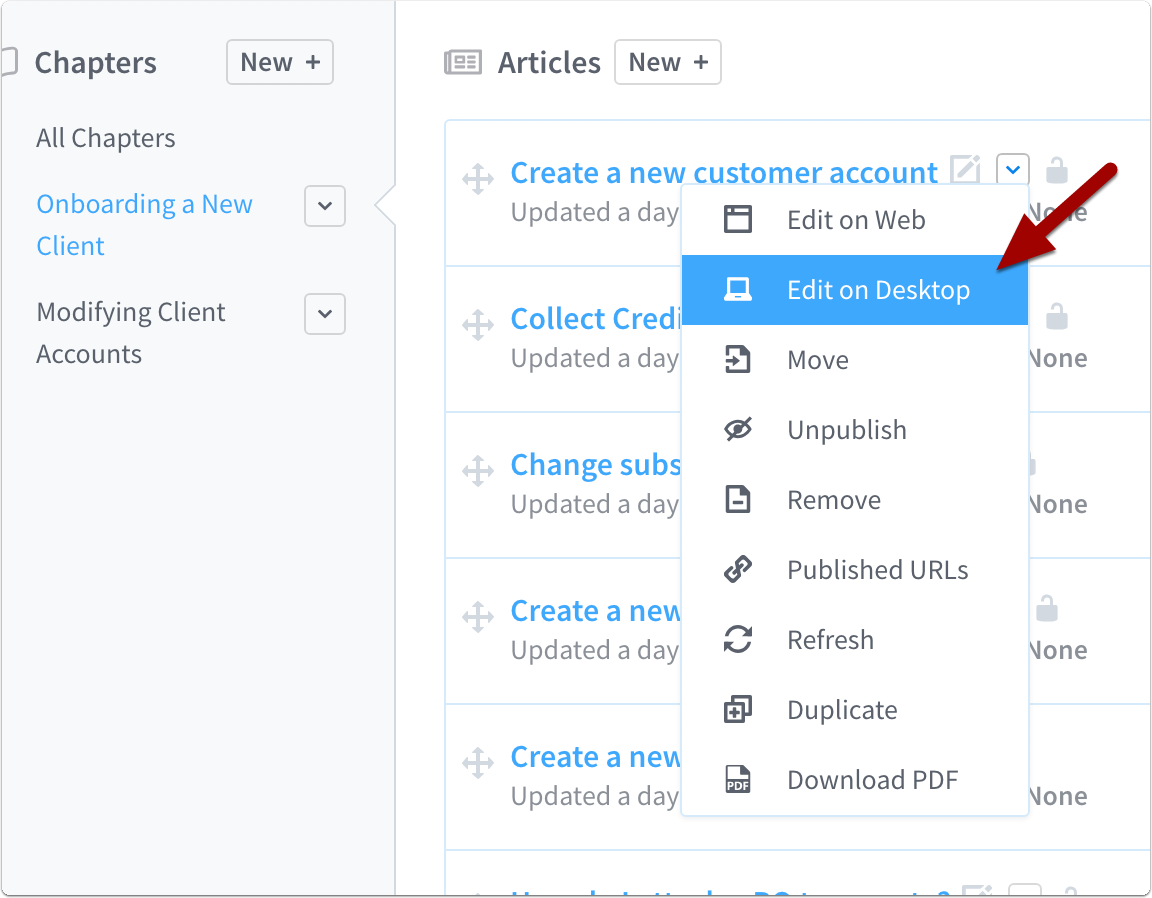Click New + button beside Articles
This screenshot has height=898, width=1152.
coord(668,62)
